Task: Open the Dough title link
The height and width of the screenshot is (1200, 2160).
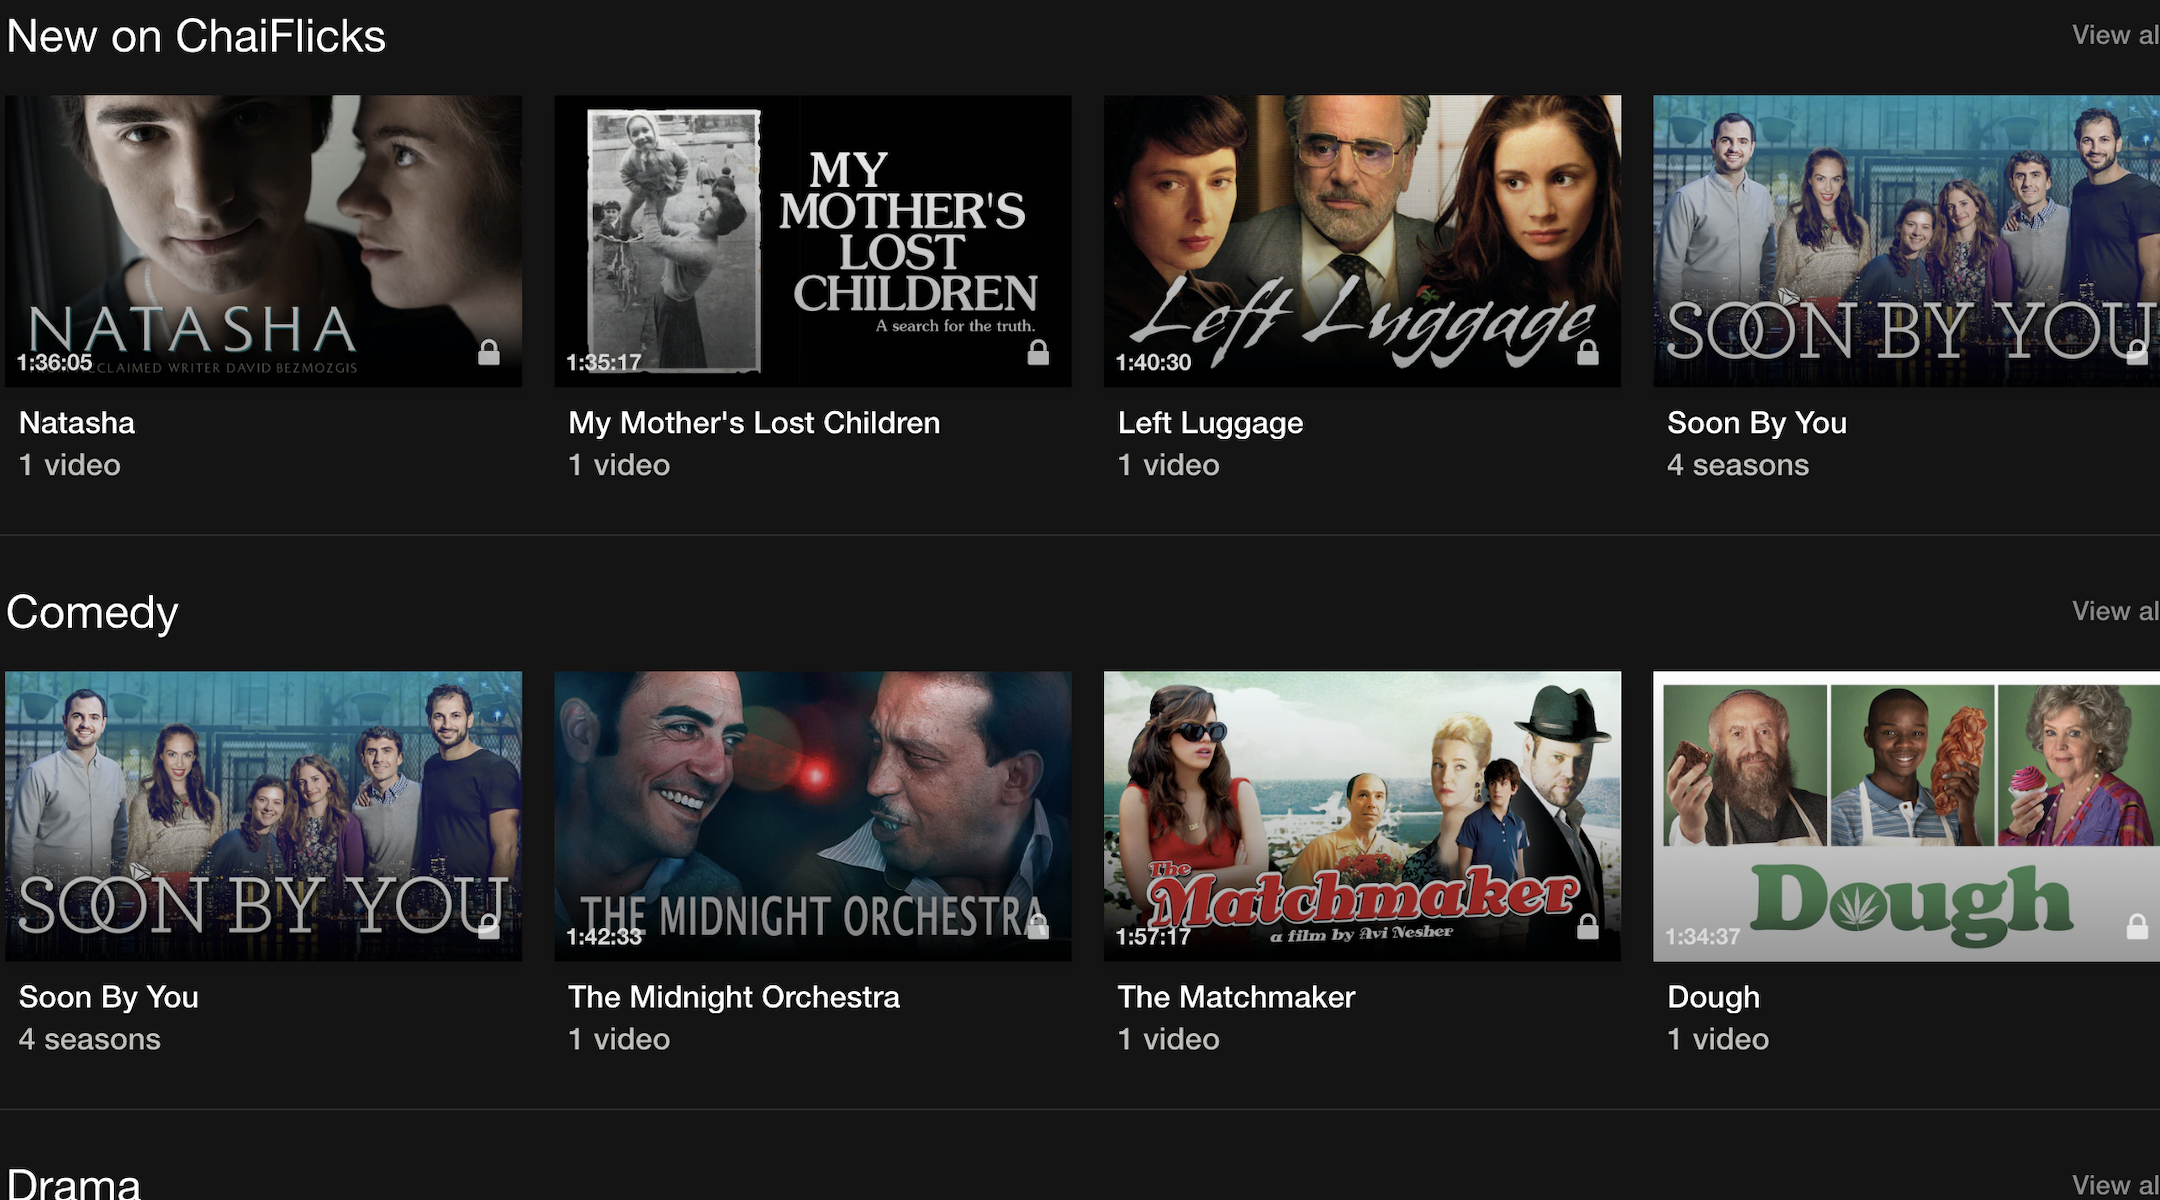Action: point(1713,997)
